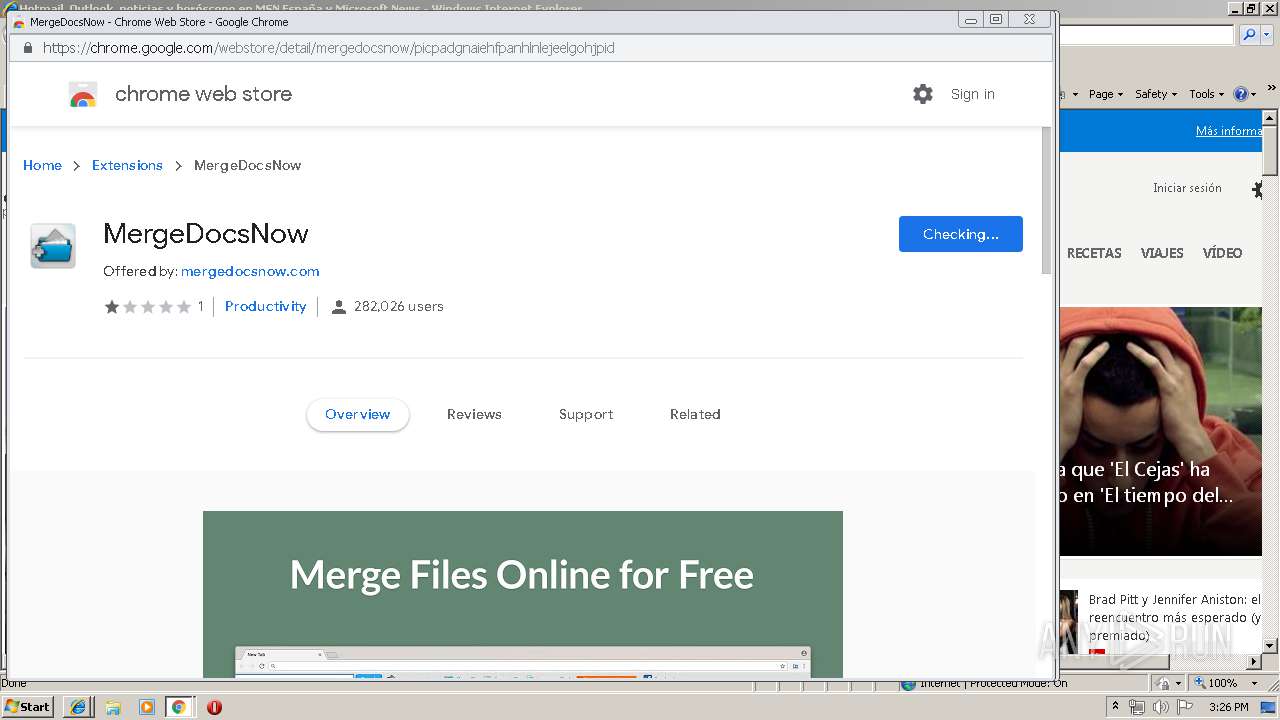This screenshot has height=720, width=1280.
Task: Click the IE zoom level magnifier
Action: (1198, 683)
